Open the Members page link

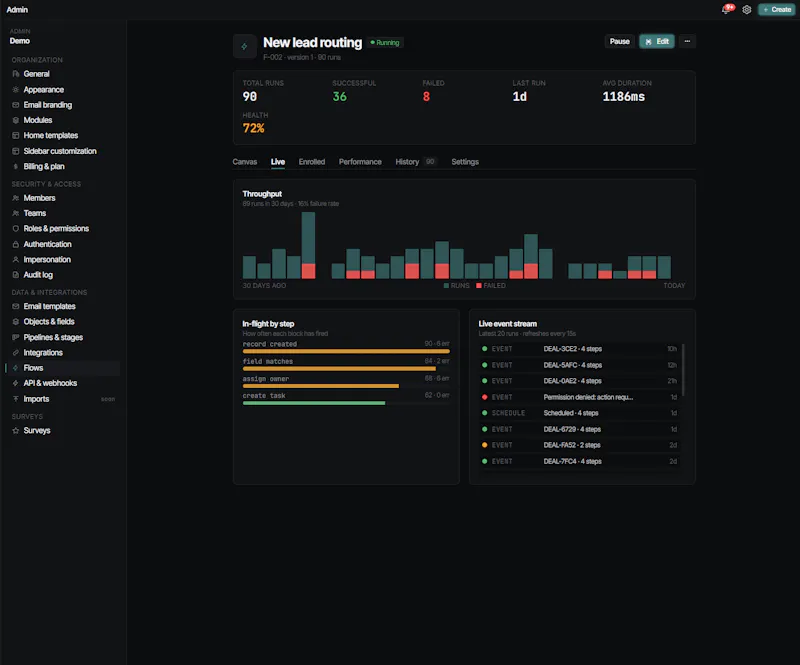(x=39, y=198)
